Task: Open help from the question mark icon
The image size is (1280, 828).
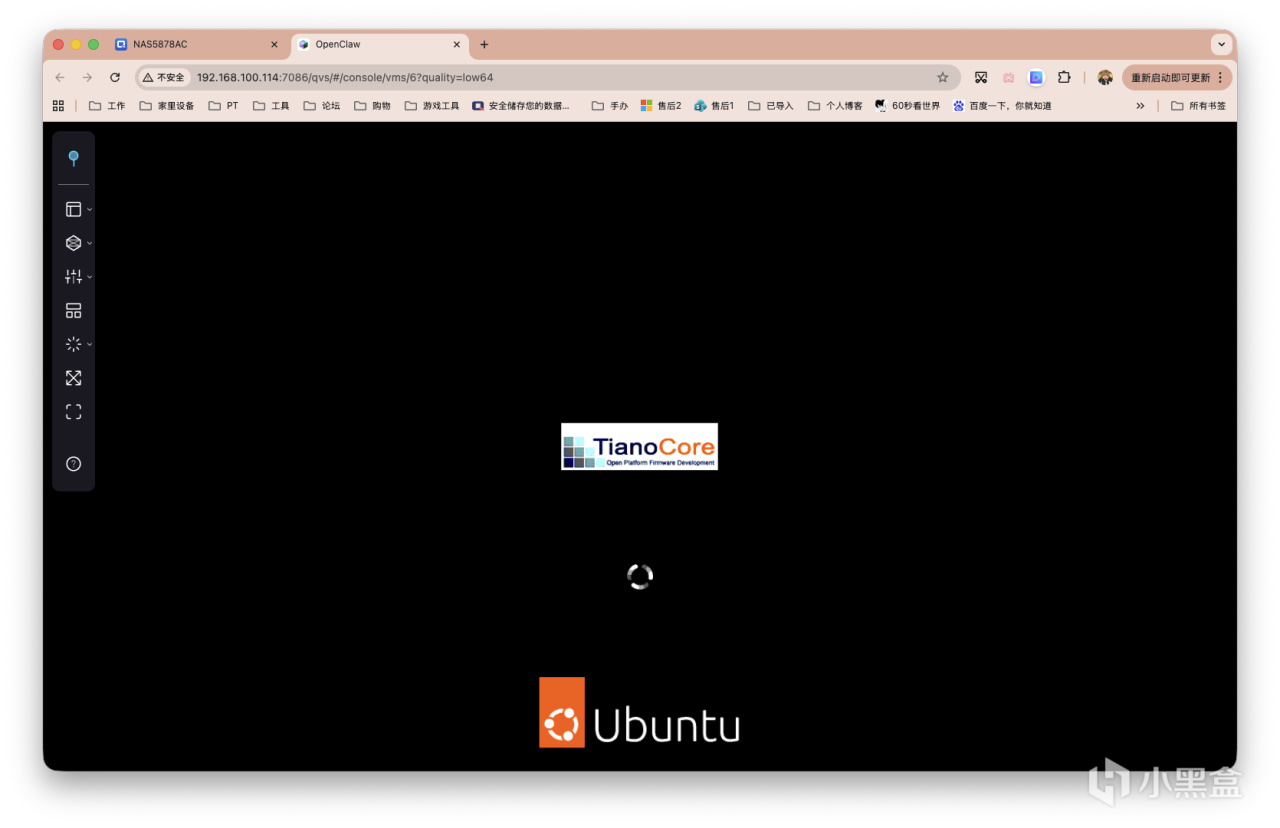Action: pos(73,464)
